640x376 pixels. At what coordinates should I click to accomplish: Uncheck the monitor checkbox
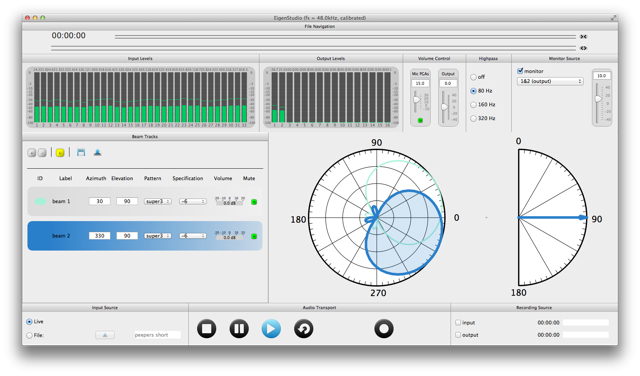pos(520,71)
